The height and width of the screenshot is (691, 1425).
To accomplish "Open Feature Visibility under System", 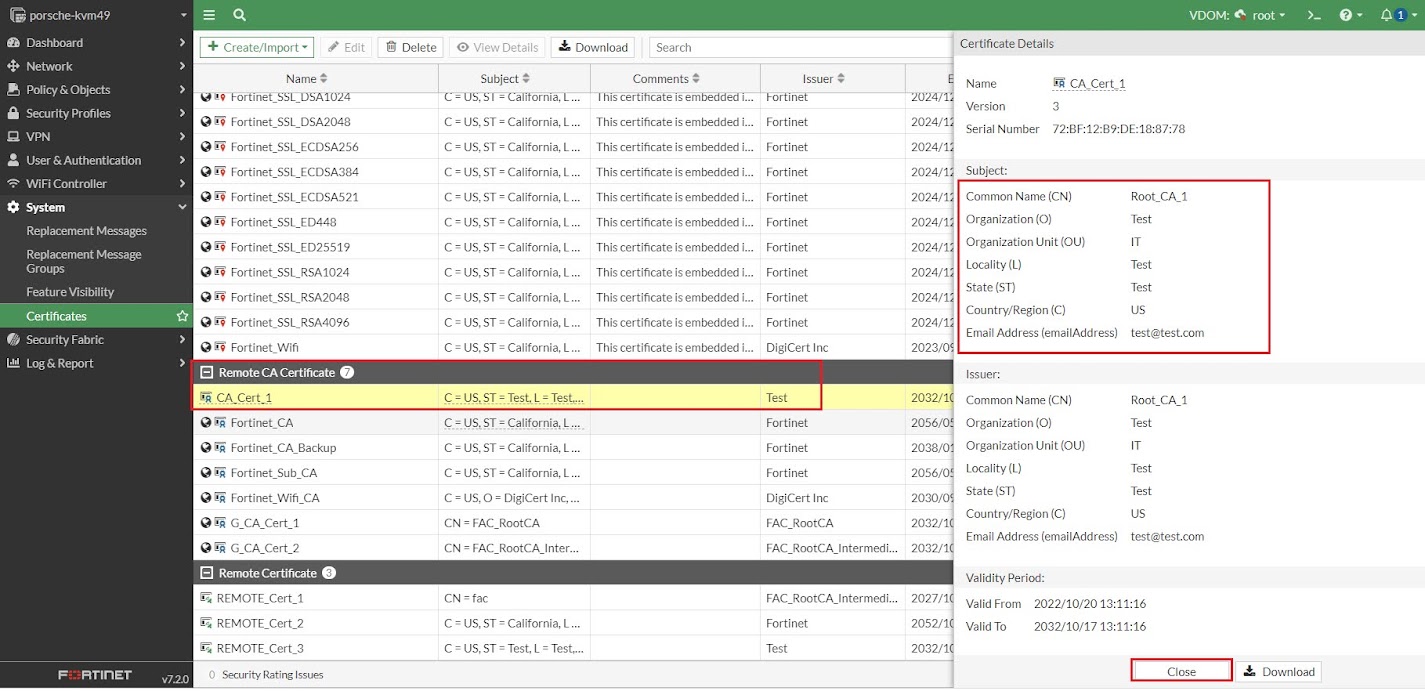I will 70,292.
